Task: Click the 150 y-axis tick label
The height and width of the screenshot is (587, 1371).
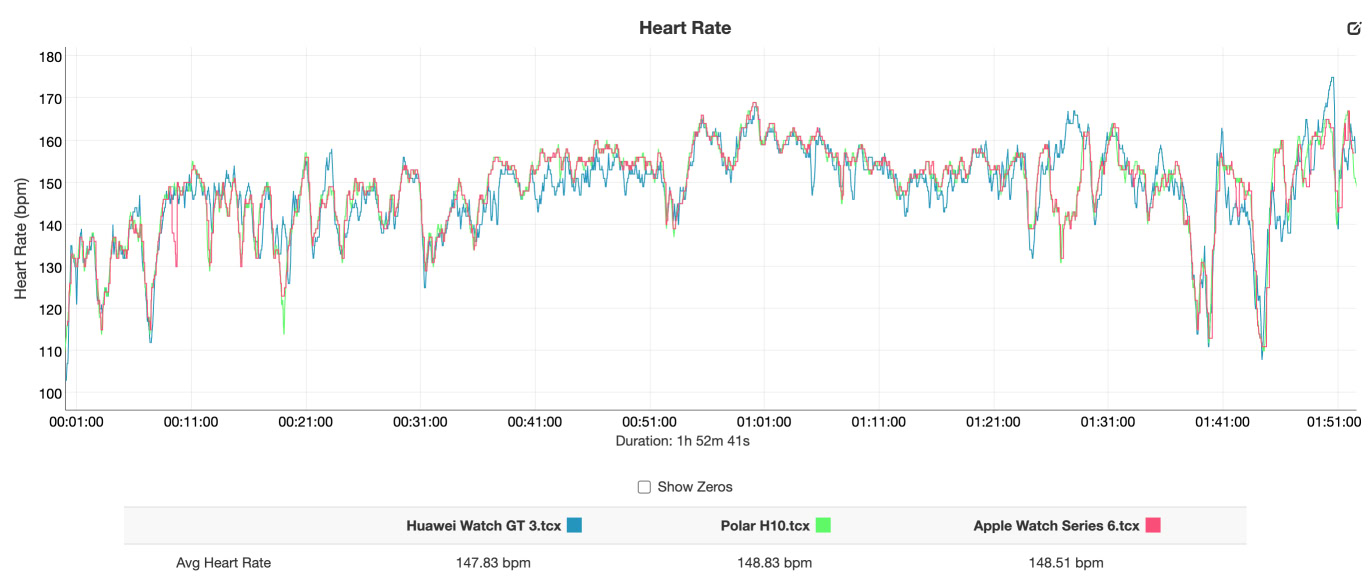Action: click(51, 183)
